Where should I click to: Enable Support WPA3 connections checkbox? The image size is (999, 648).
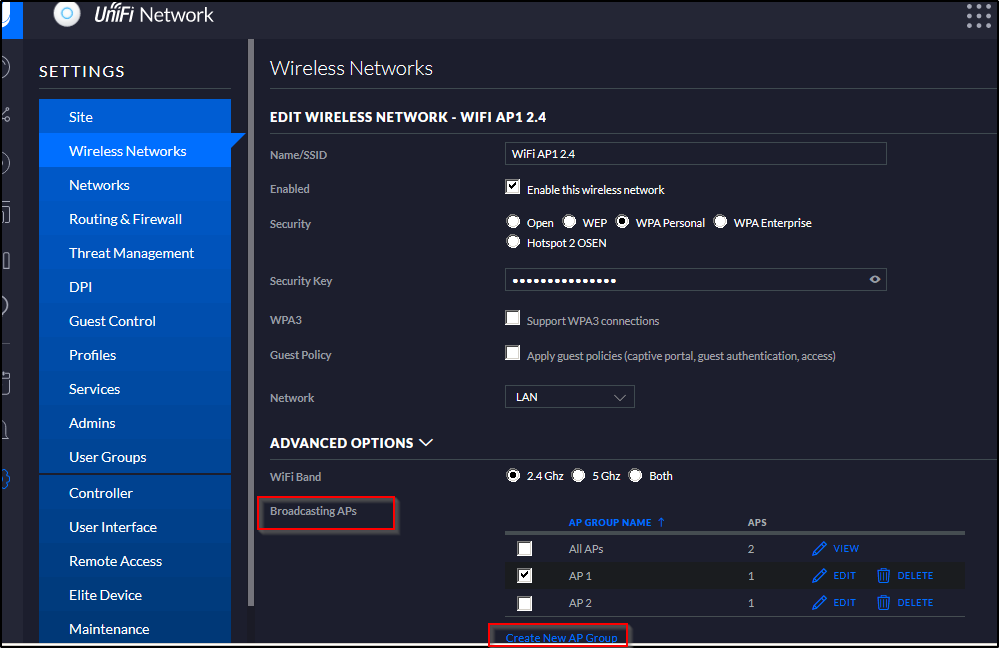[x=513, y=318]
